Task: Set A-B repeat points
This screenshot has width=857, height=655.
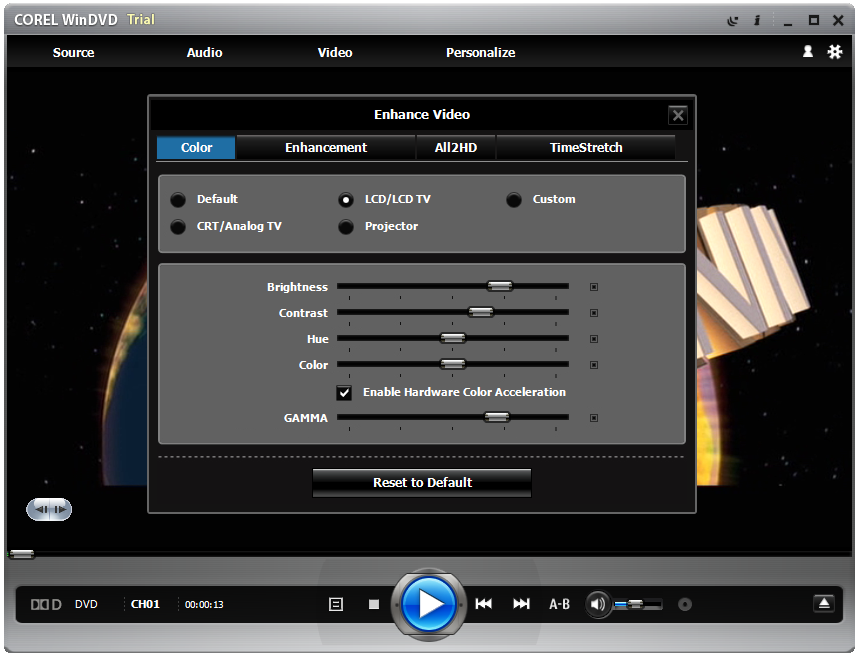Action: pyautogui.click(x=559, y=604)
